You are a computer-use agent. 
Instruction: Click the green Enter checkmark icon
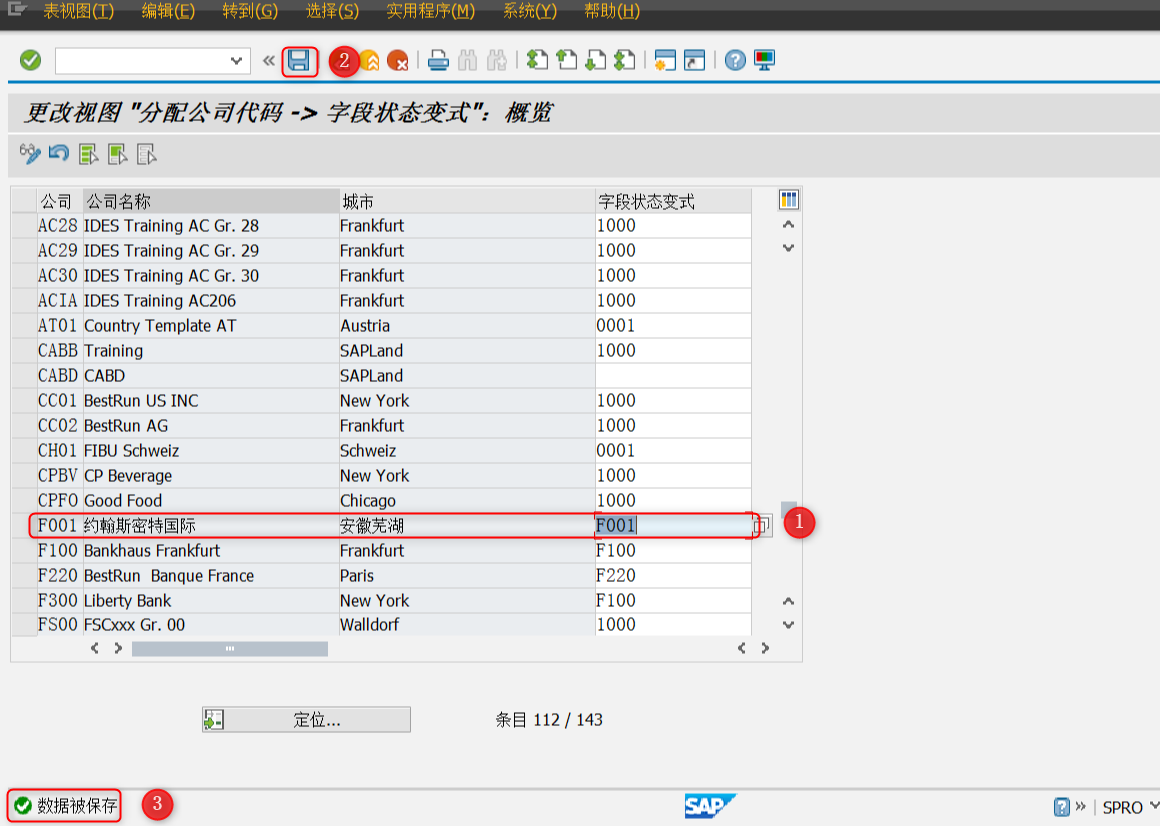pyautogui.click(x=30, y=60)
